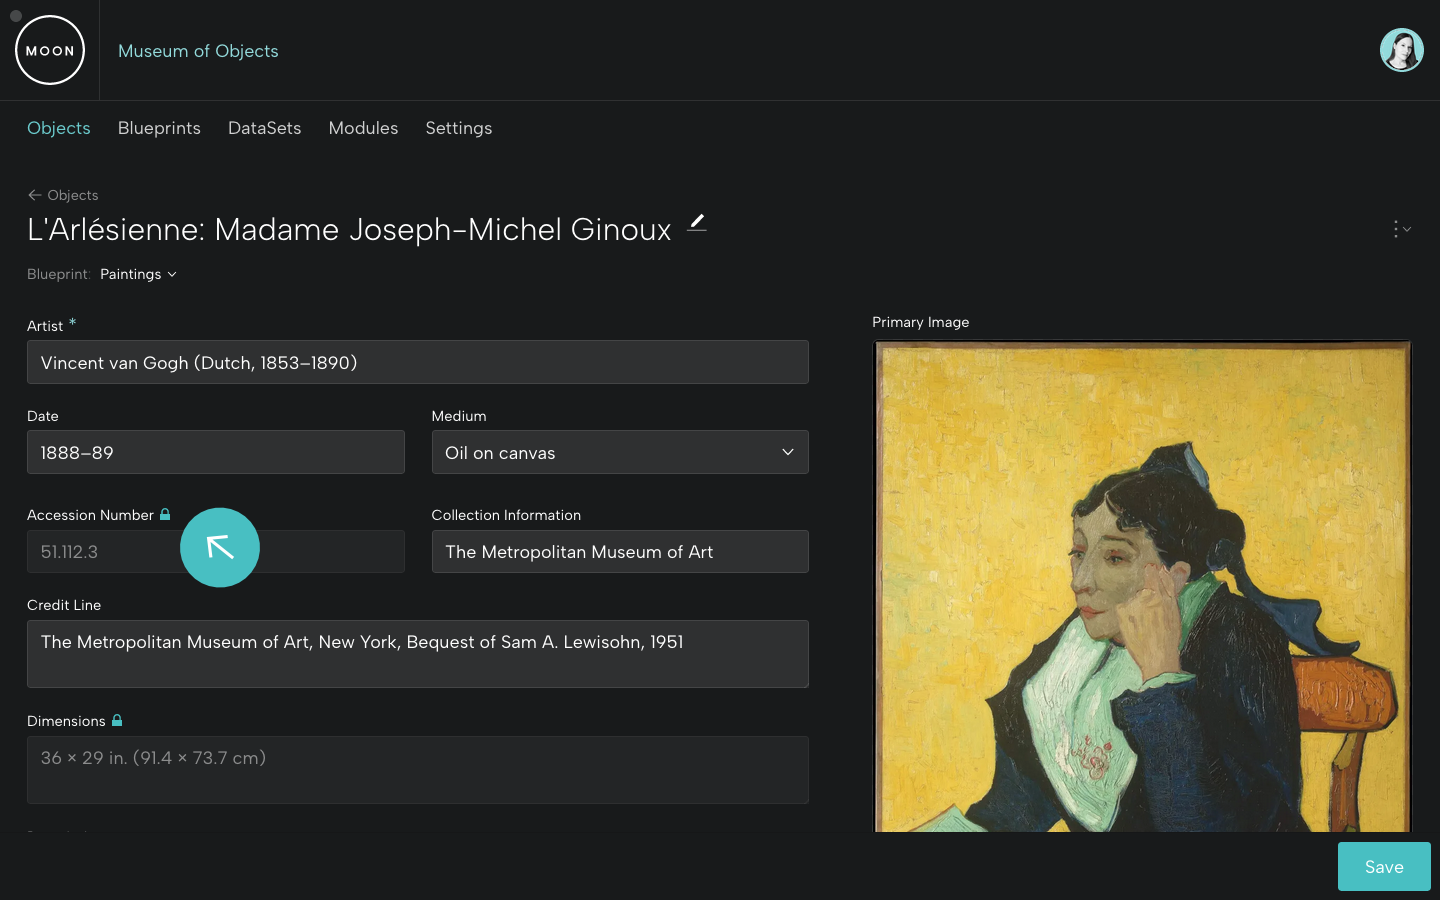Click the locked Accession Number field
This screenshot has width=1440, height=900.
point(216,551)
